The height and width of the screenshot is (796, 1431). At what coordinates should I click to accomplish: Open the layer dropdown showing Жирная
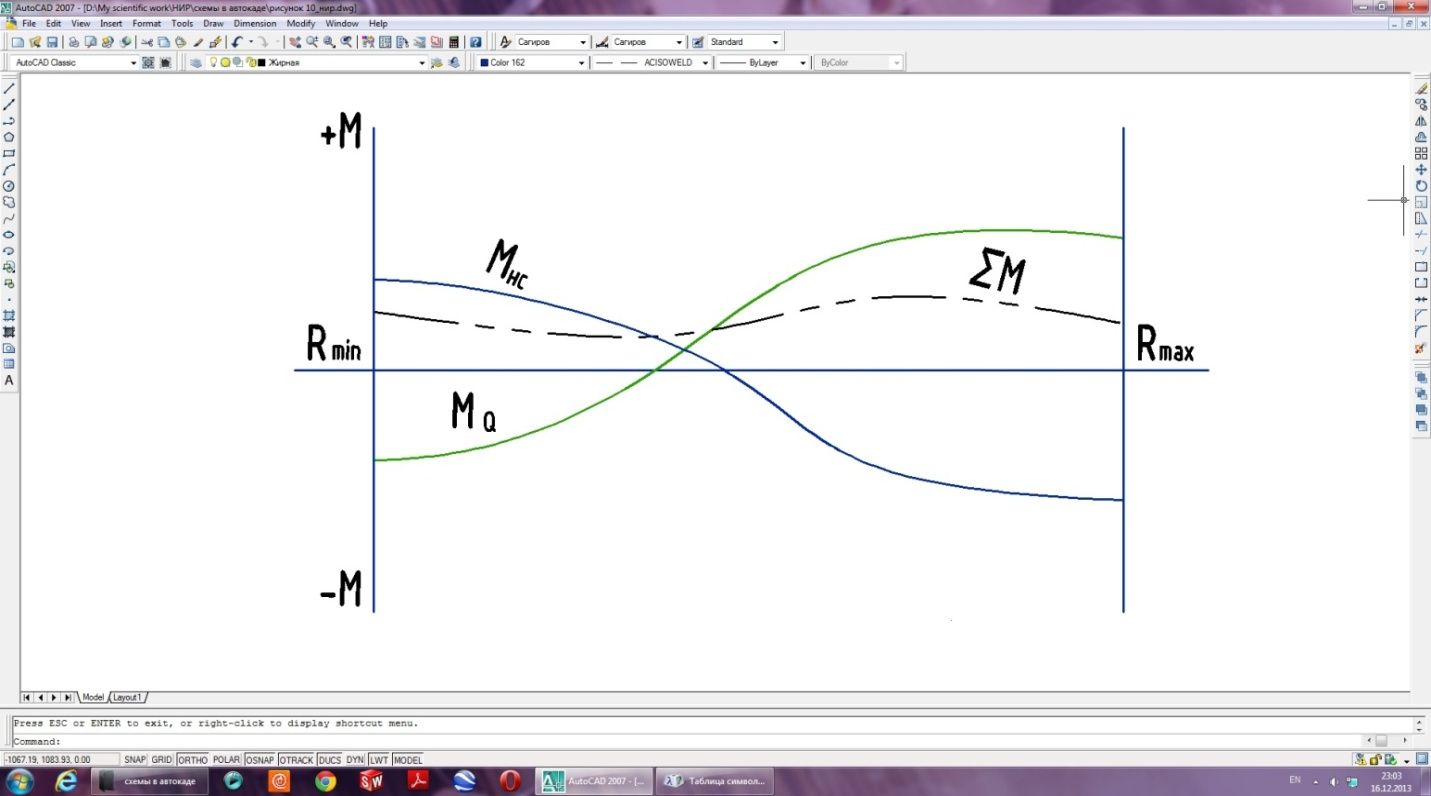[340, 62]
